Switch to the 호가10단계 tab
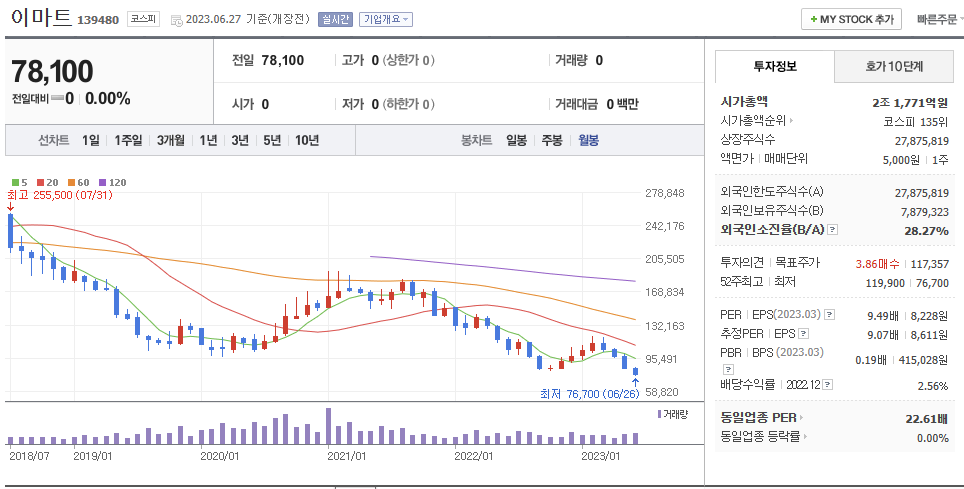This screenshot has width=964, height=489. 894,66
